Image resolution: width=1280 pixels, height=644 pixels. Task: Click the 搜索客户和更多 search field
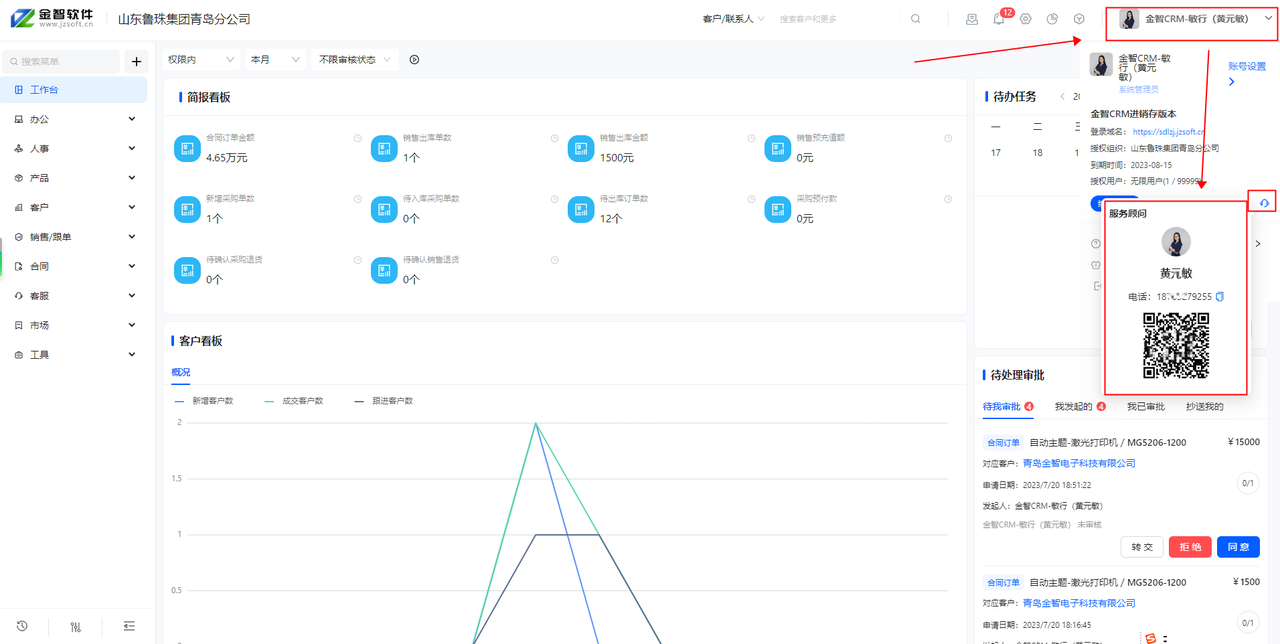pos(838,19)
